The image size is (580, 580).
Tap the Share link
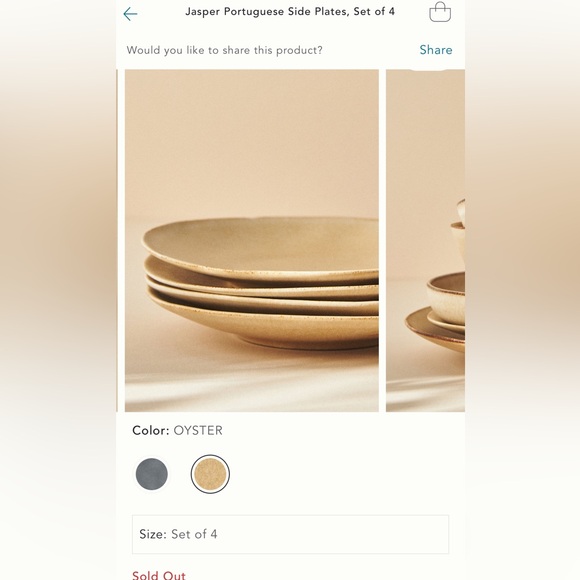tap(436, 50)
